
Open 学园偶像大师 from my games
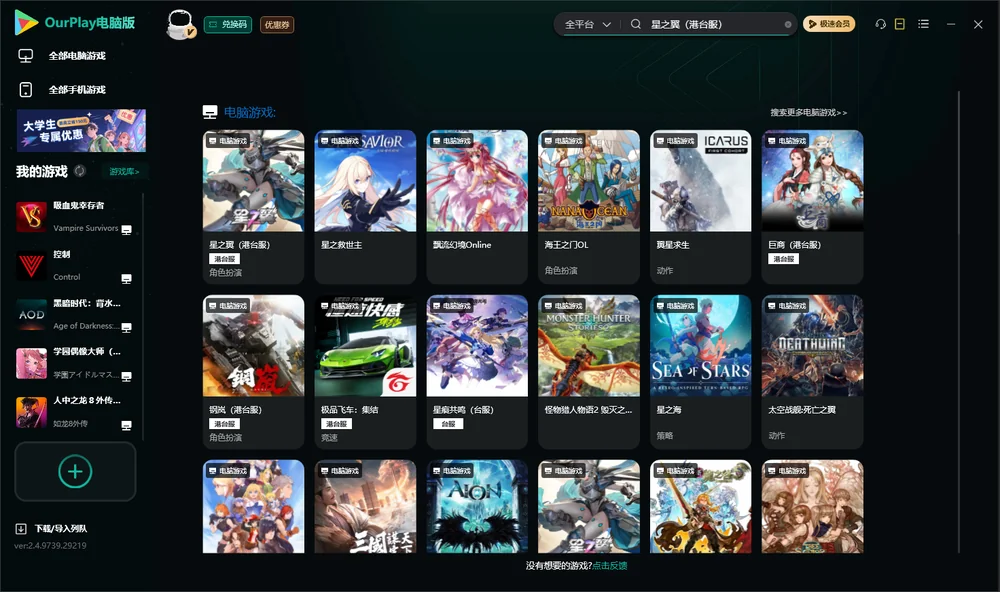click(x=75, y=363)
